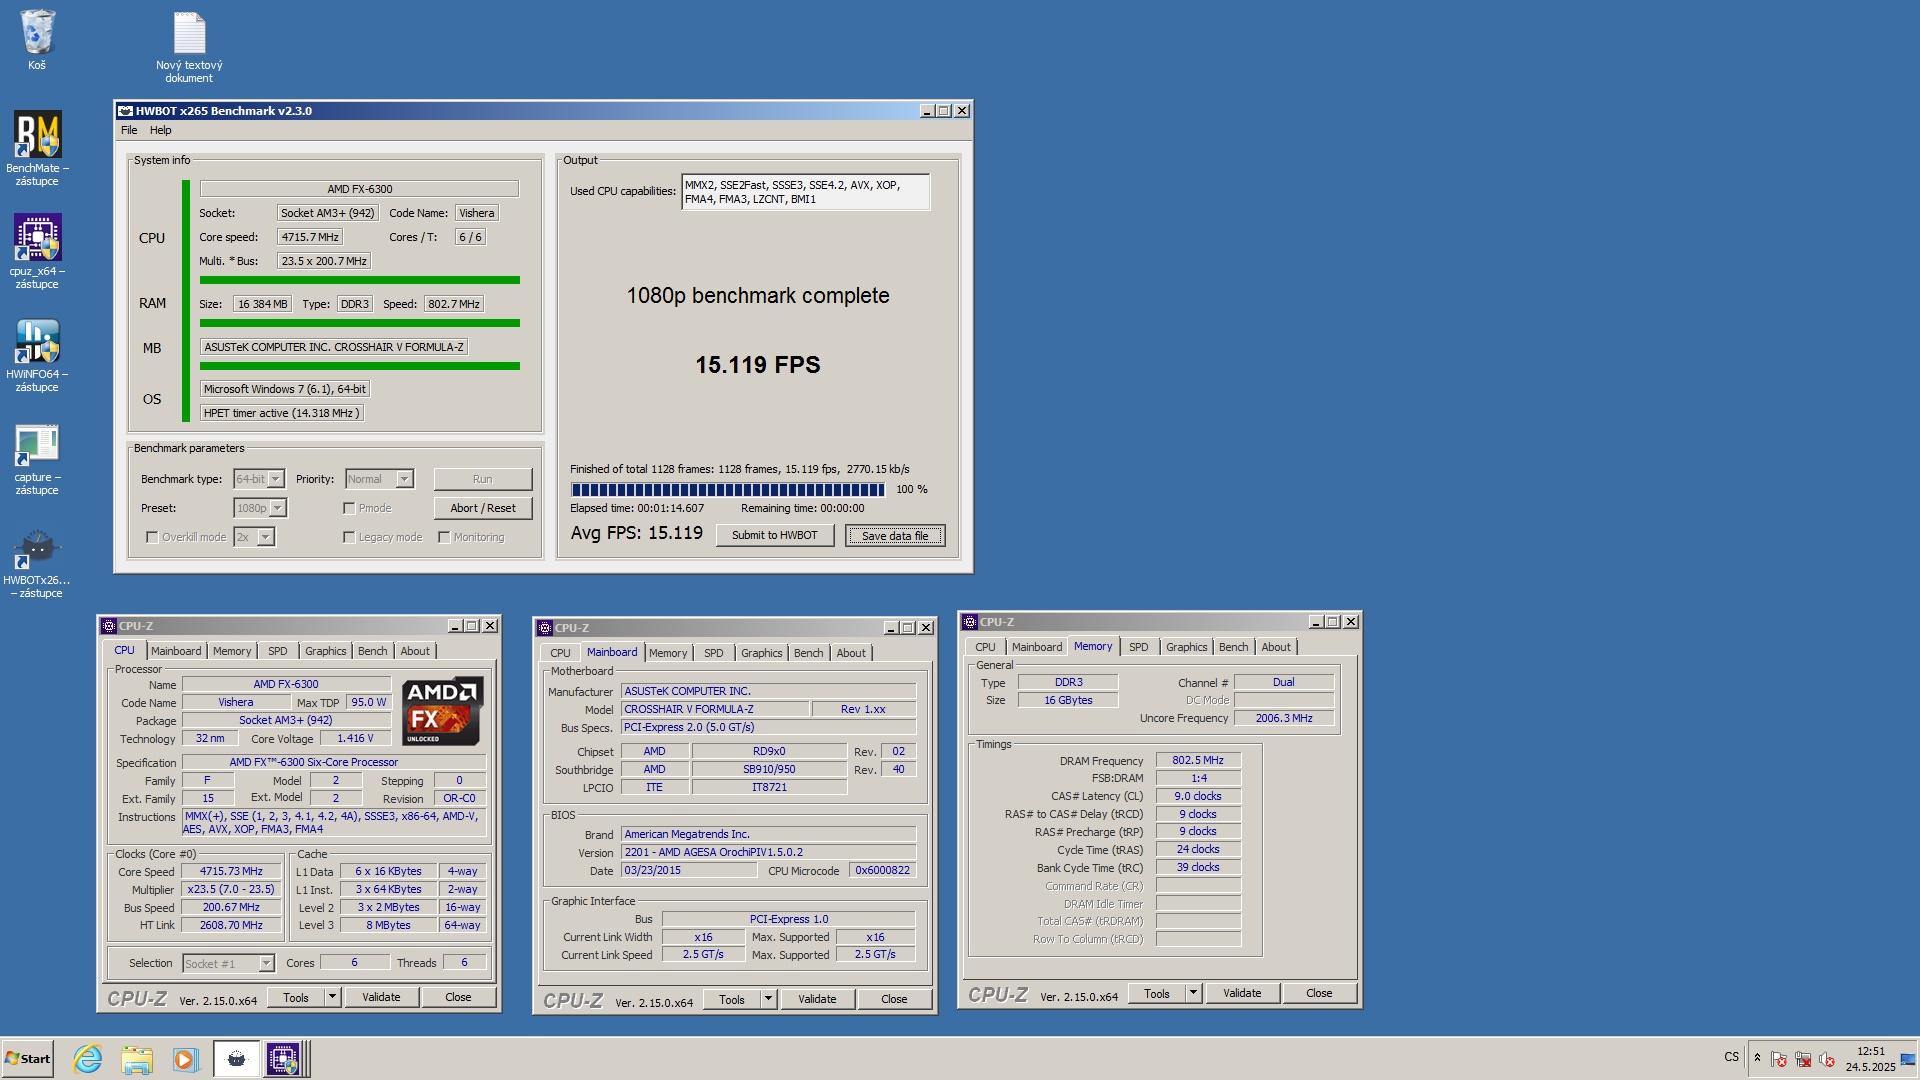This screenshot has height=1080, width=1920.
Task: Open Tools dropdown arrow in CPU-Z Mainboard window
Action: 768,999
